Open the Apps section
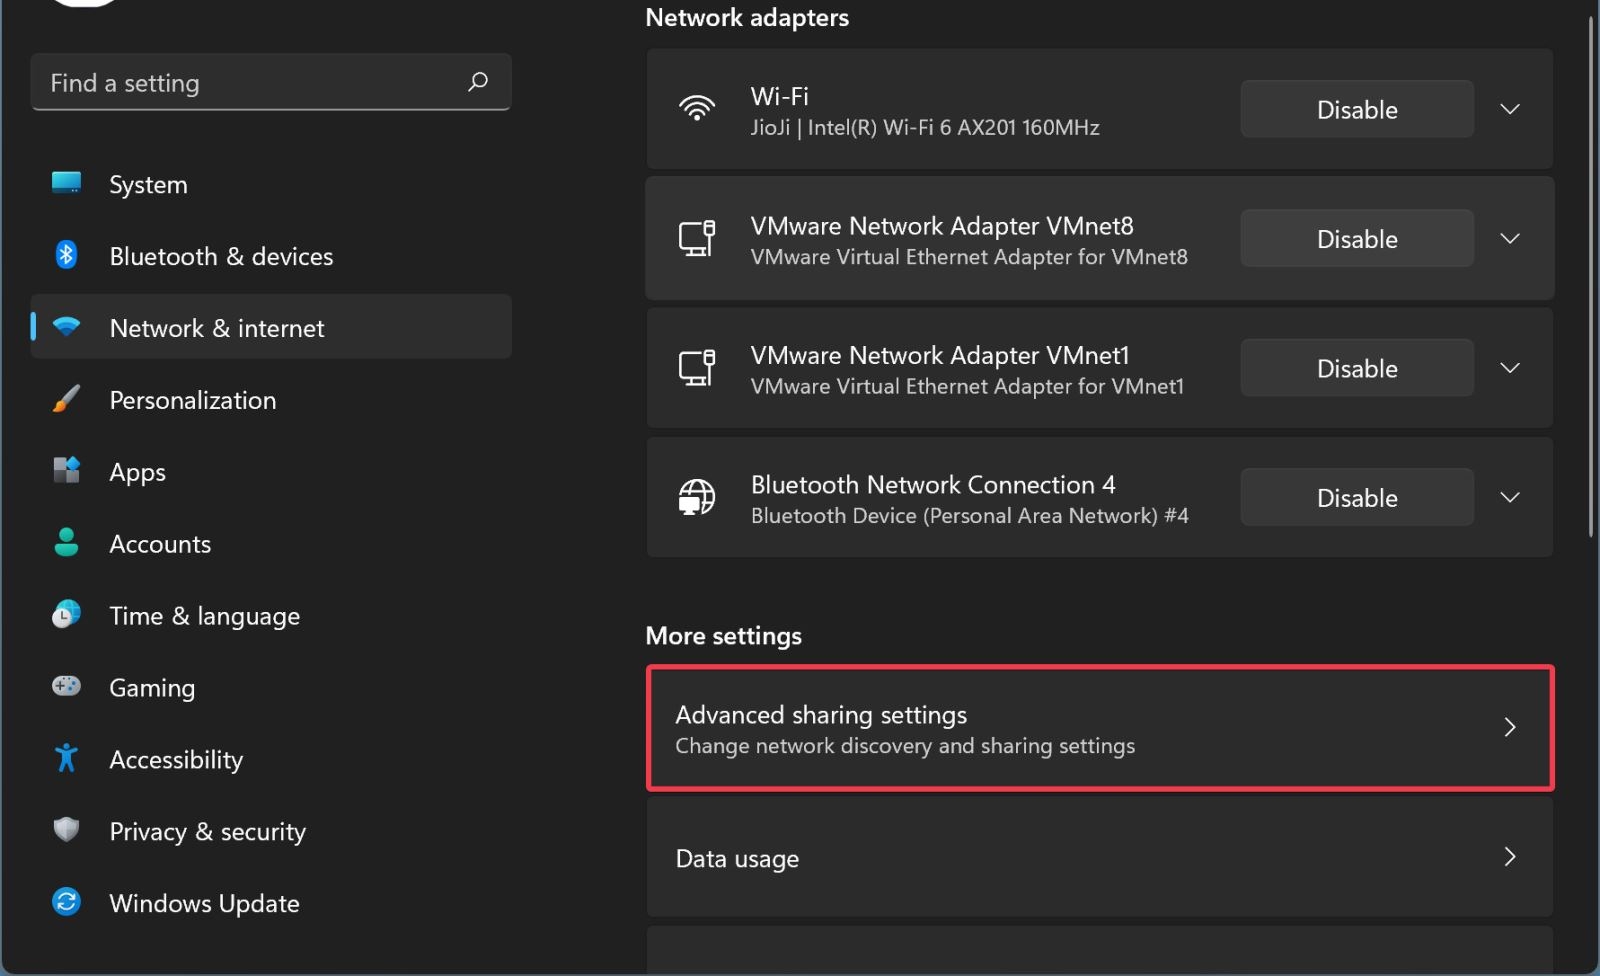 pos(271,472)
